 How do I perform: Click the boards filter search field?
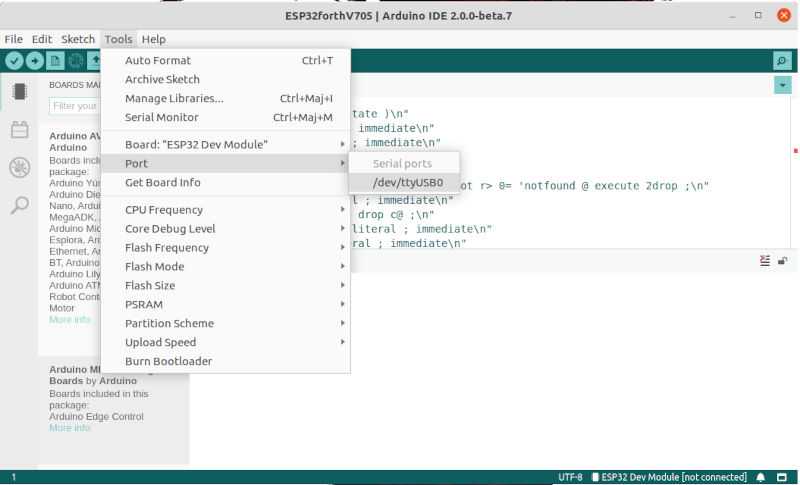click(x=75, y=105)
